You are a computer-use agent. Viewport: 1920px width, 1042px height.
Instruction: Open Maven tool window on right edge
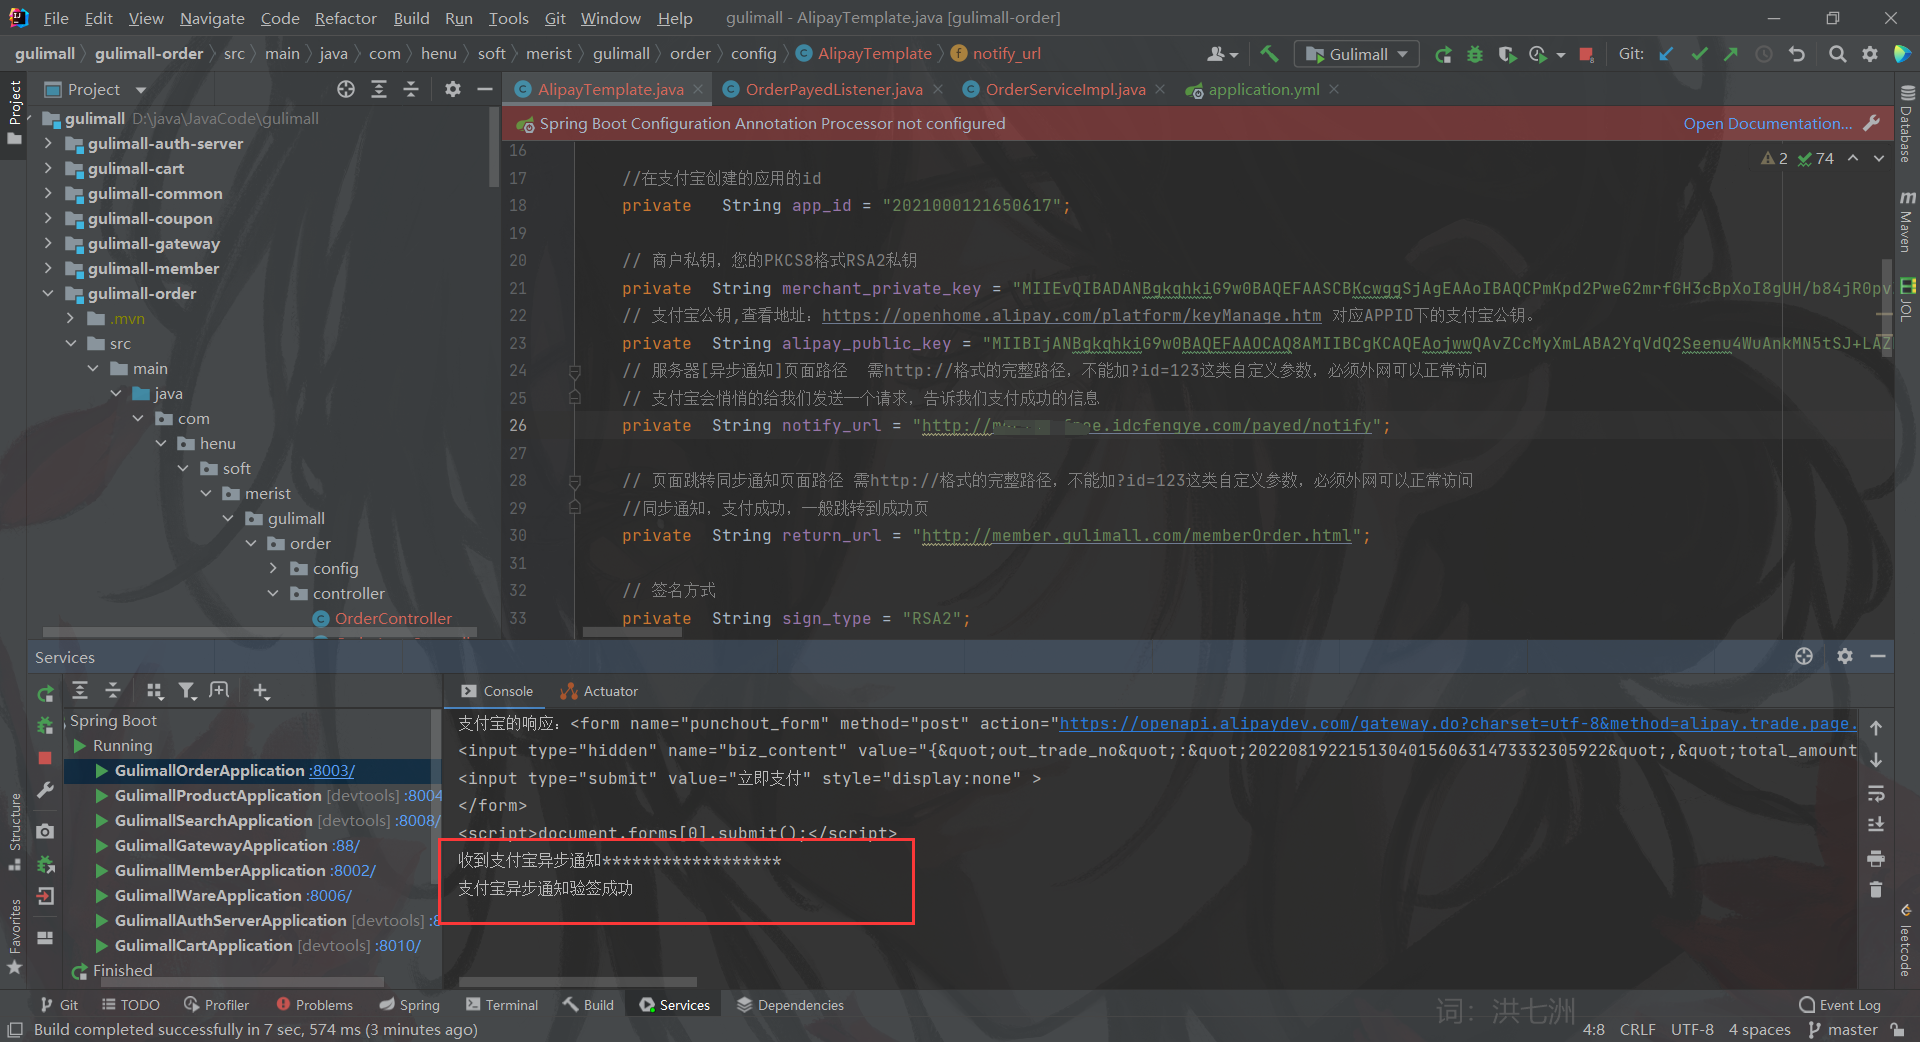click(x=1906, y=222)
